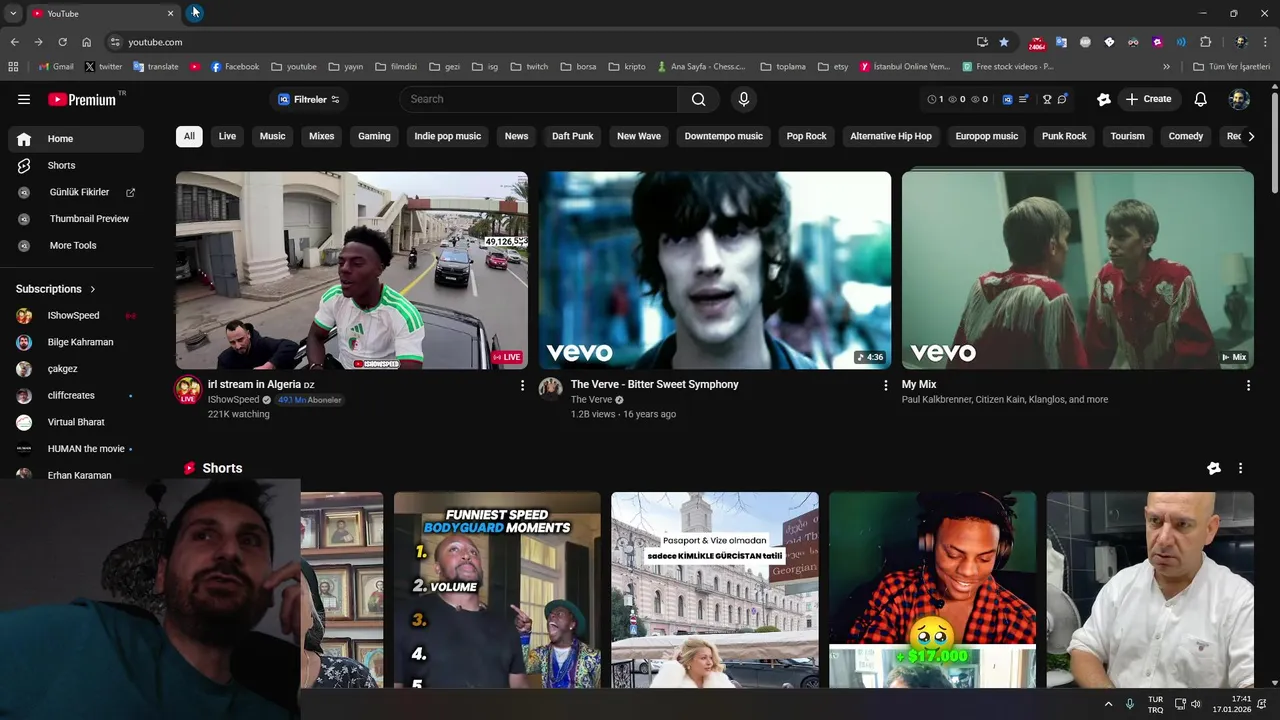This screenshot has height=720, width=1280.
Task: Click the magnifier search button
Action: pyautogui.click(x=699, y=99)
